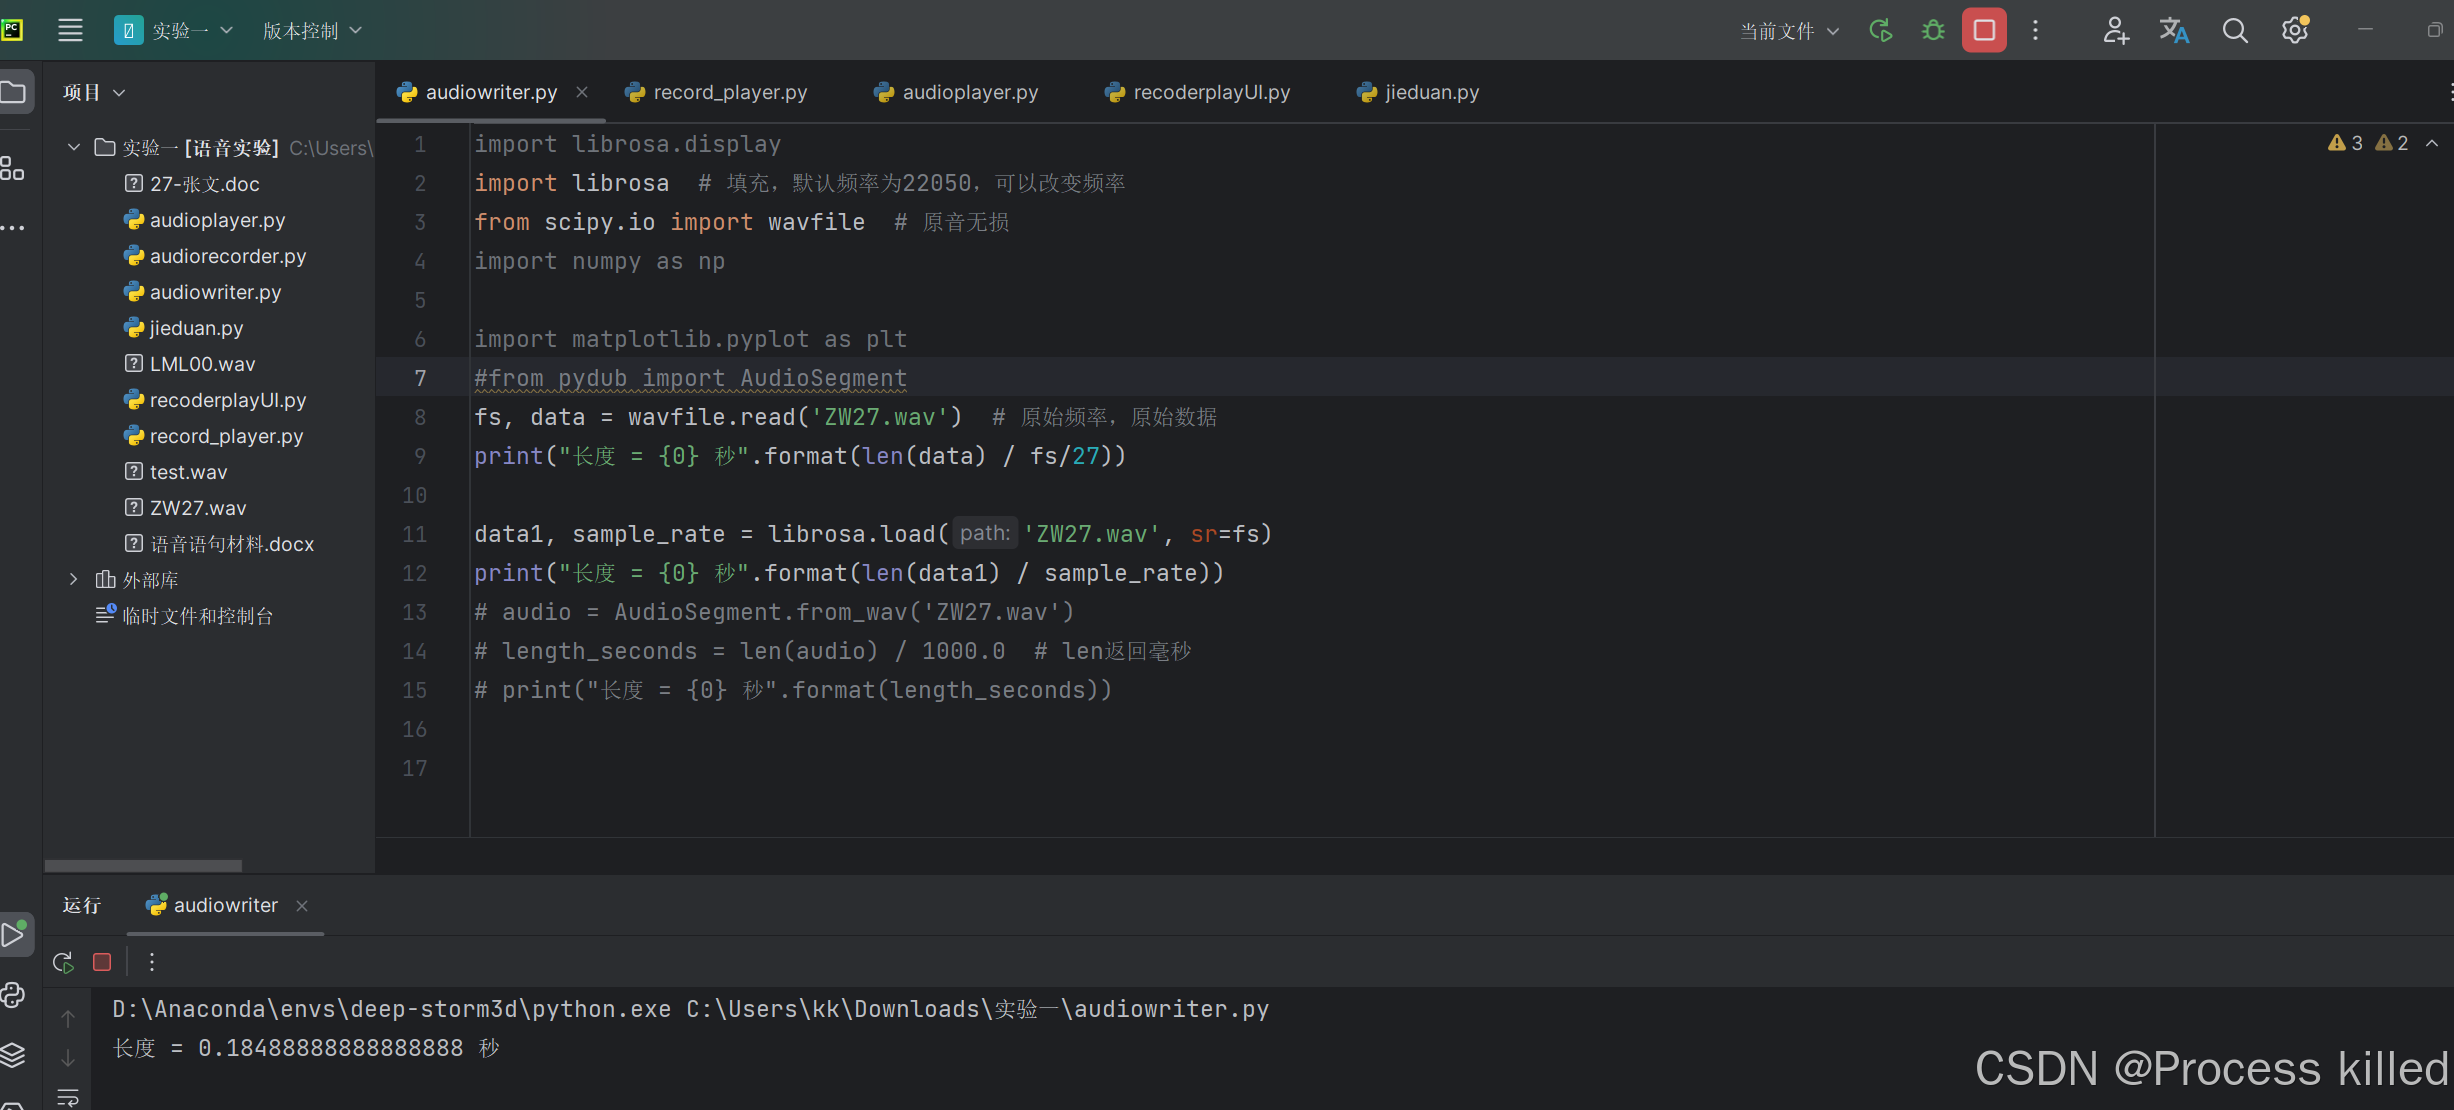
Task: Open Search Everywhere with magnifier icon
Action: tap(2235, 30)
